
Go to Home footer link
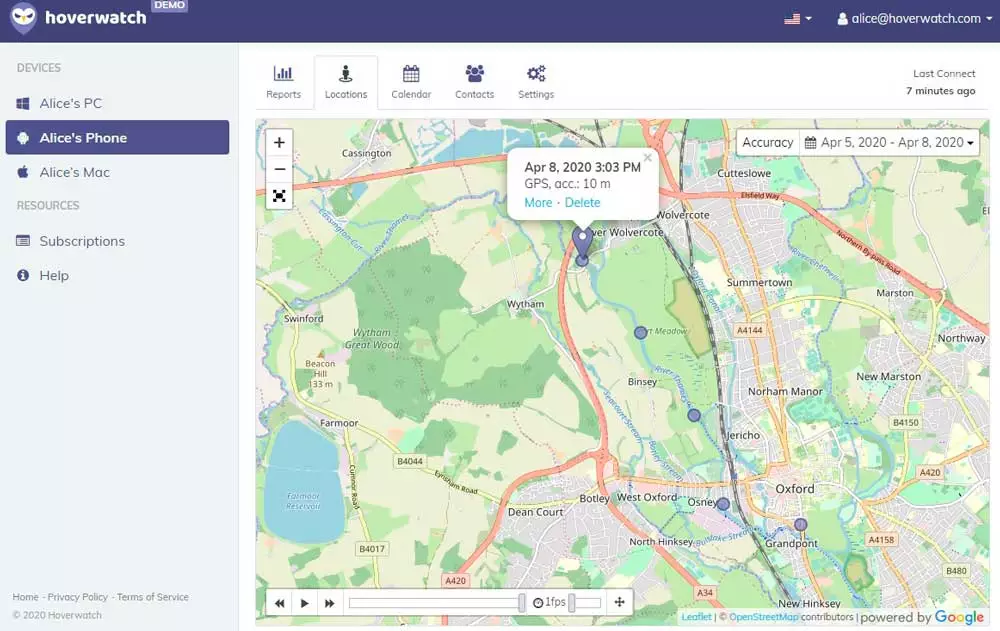click(x=26, y=597)
